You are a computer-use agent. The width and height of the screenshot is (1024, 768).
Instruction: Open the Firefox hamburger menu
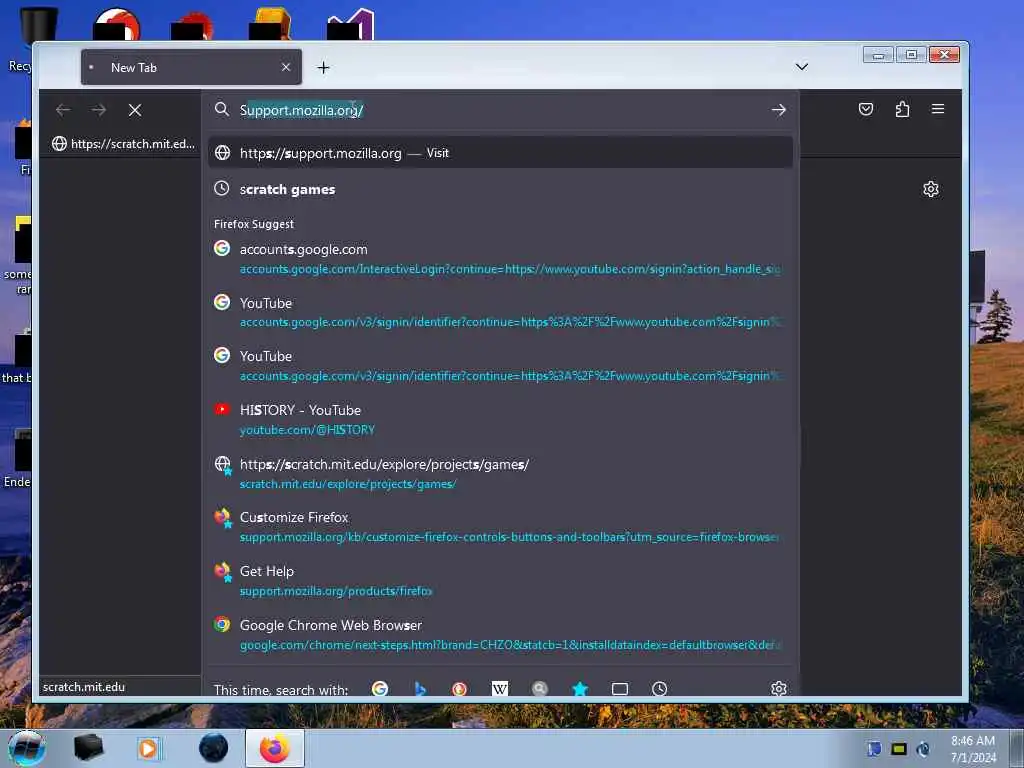(938, 109)
